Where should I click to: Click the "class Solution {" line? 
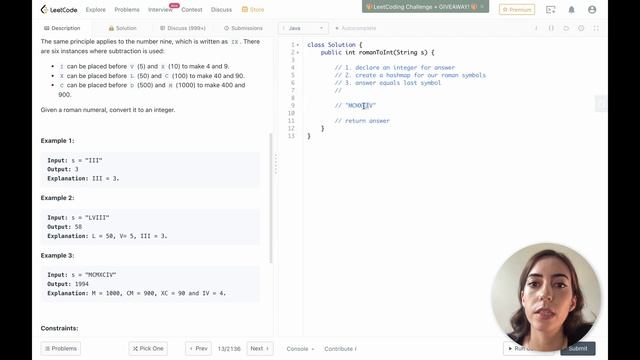tap(335, 45)
